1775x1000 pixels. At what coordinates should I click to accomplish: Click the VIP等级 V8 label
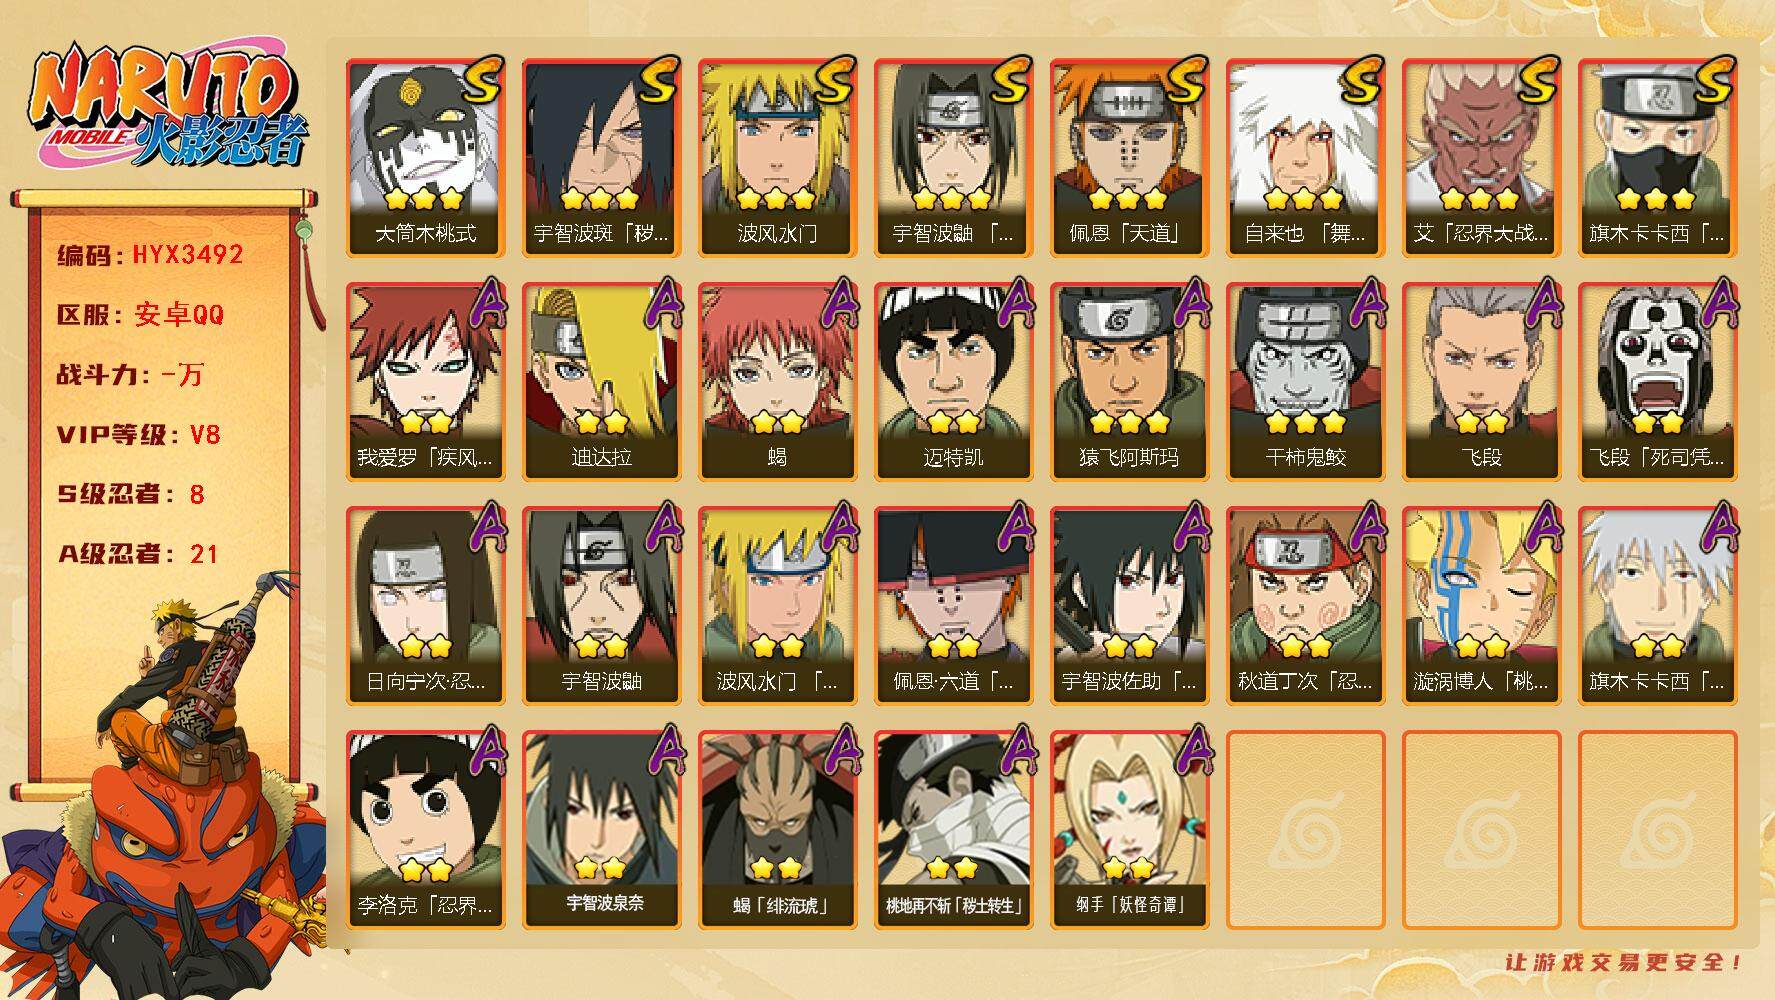[x=138, y=435]
